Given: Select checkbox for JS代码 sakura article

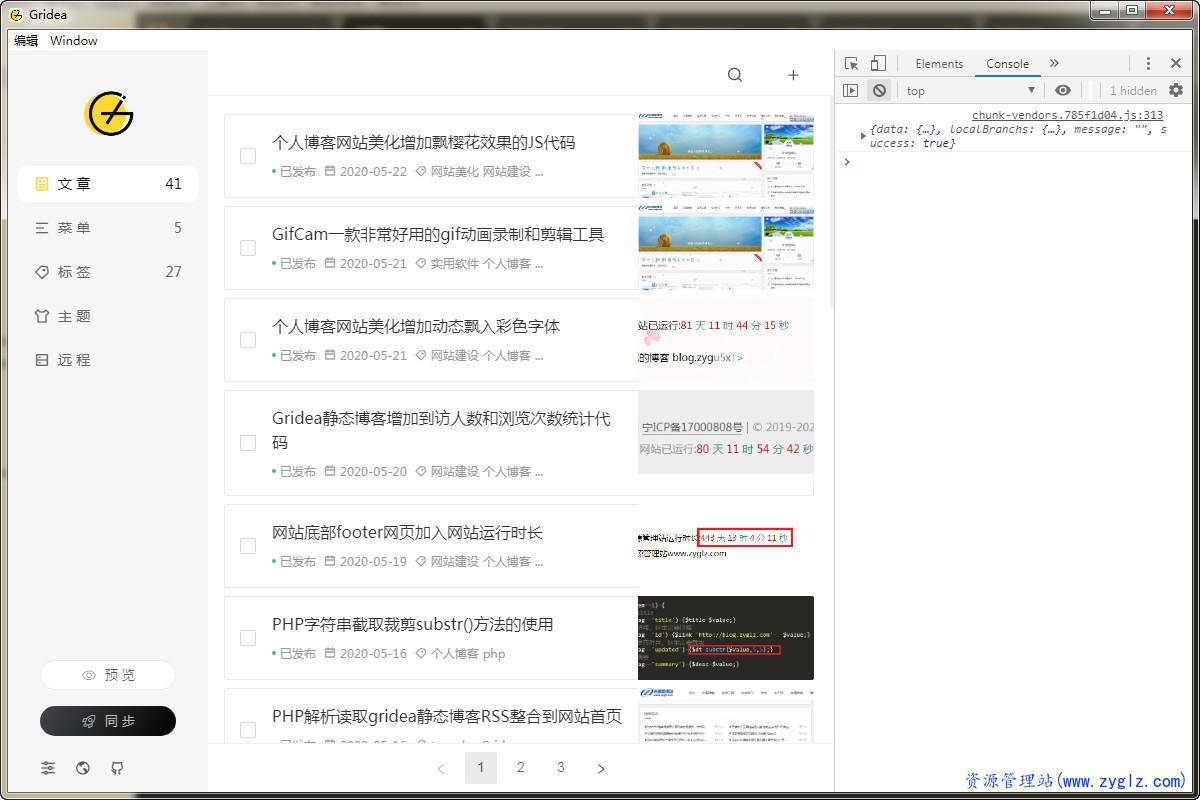Looking at the screenshot, I should click(248, 156).
